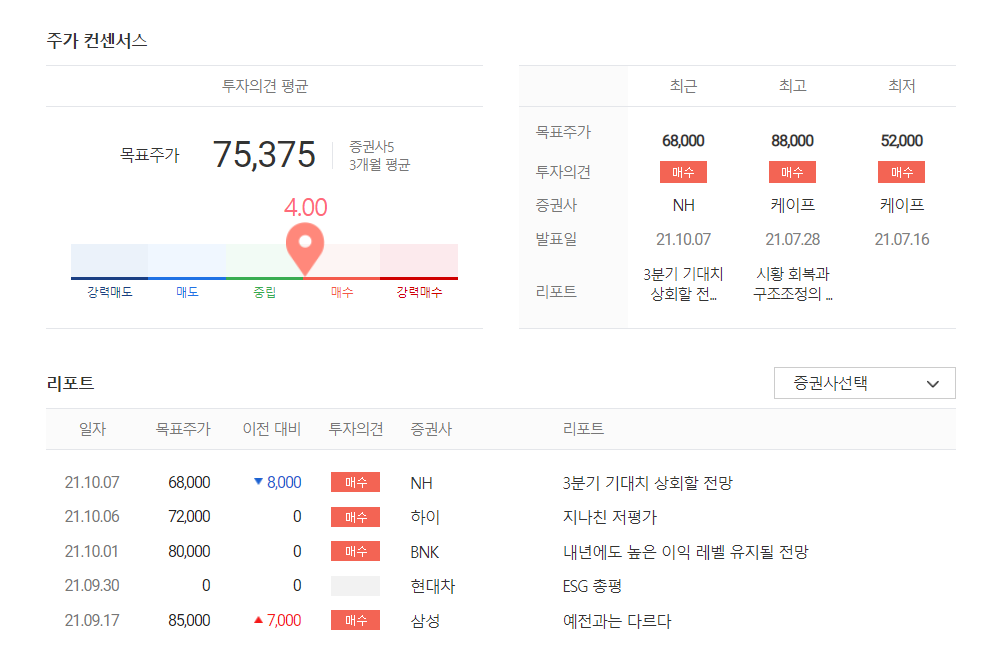
Task: Click the 일자 column header
Action: 92,429
